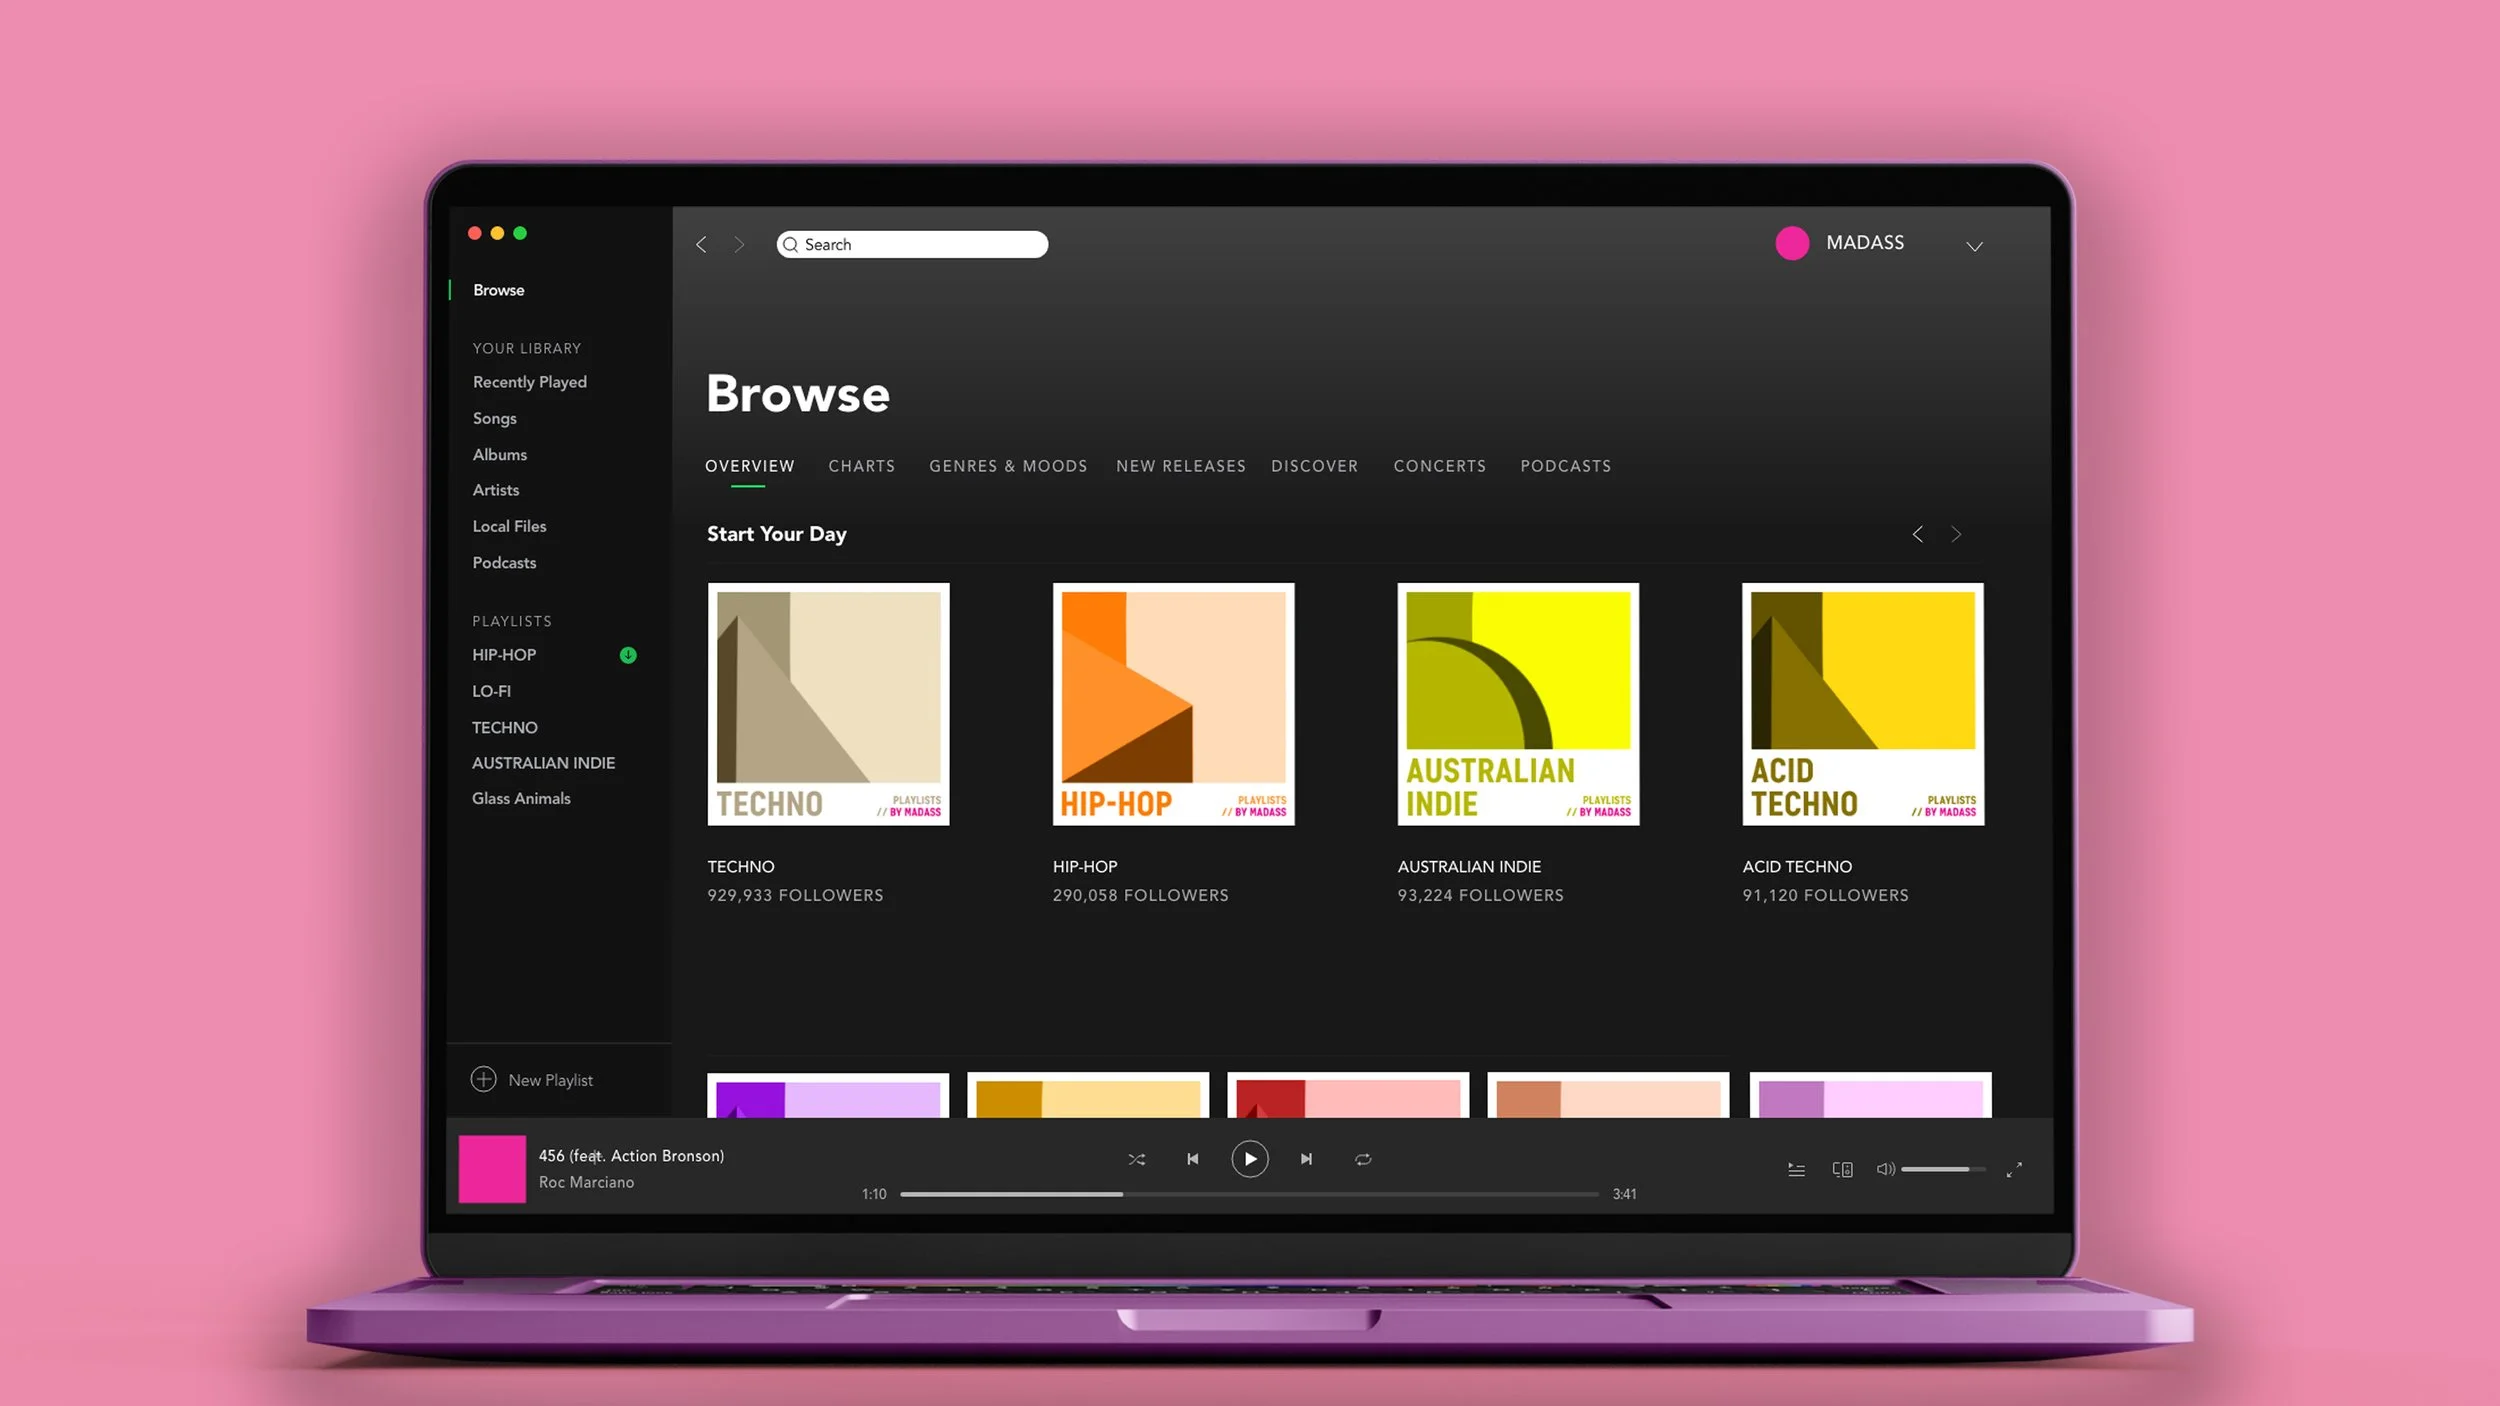Click the song progress bar

click(1249, 1194)
